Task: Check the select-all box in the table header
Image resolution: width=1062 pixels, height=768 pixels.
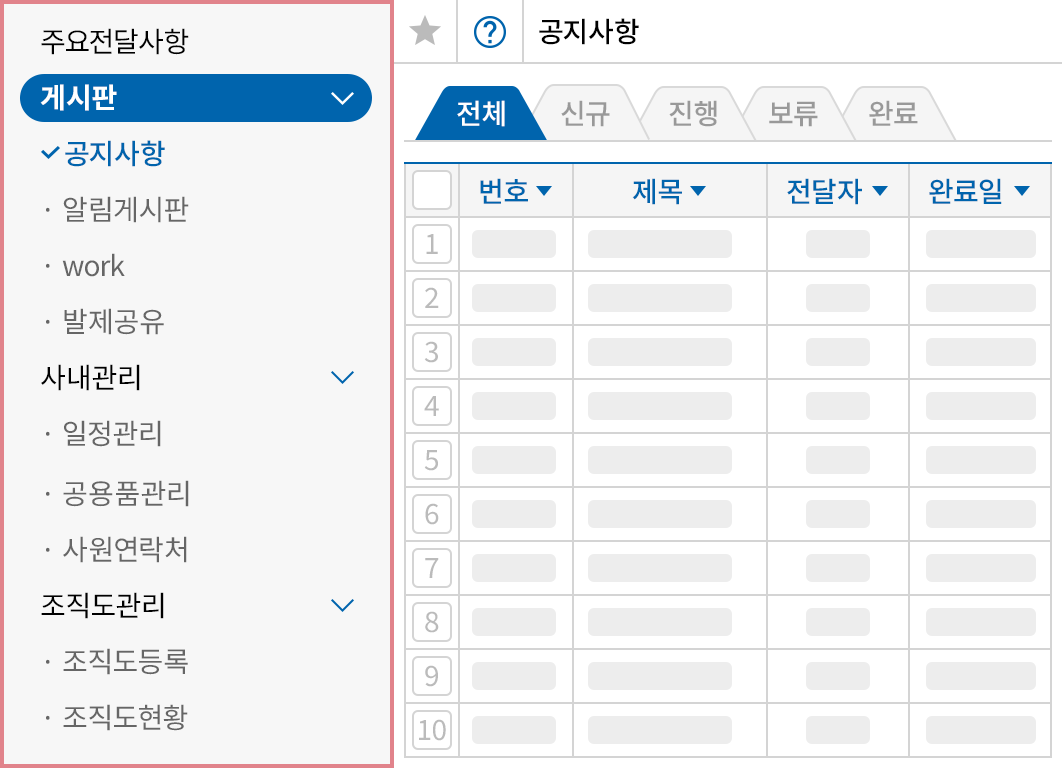Action: coord(432,190)
